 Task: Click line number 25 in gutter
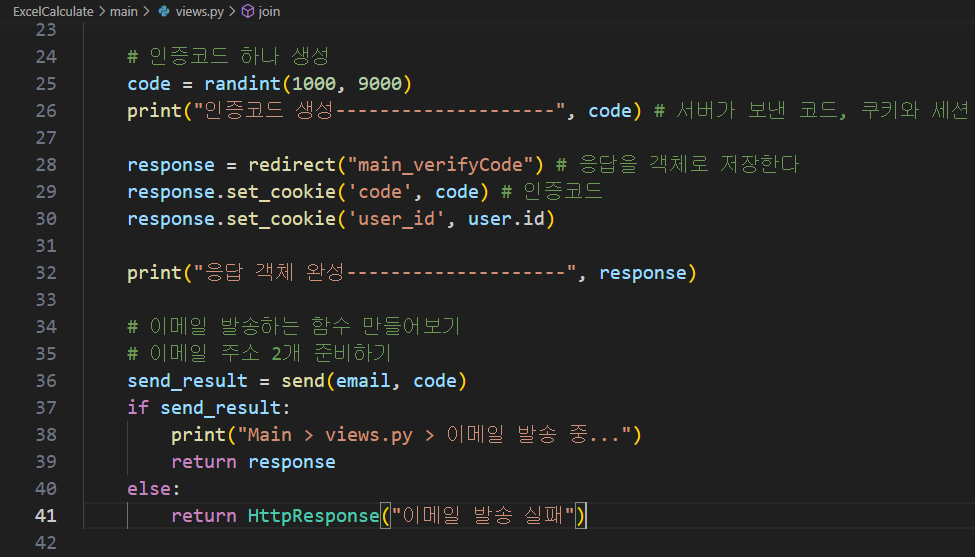click(x=46, y=84)
